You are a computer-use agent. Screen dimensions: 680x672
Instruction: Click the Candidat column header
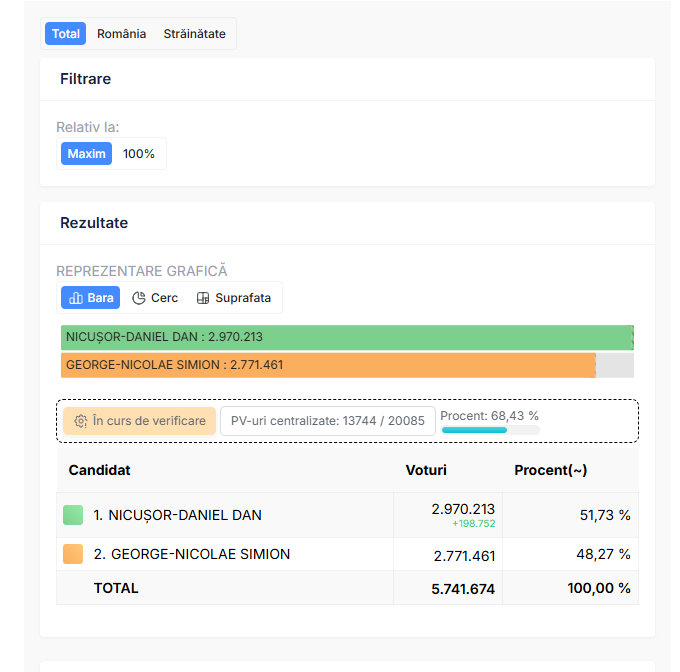pyautogui.click(x=100, y=470)
